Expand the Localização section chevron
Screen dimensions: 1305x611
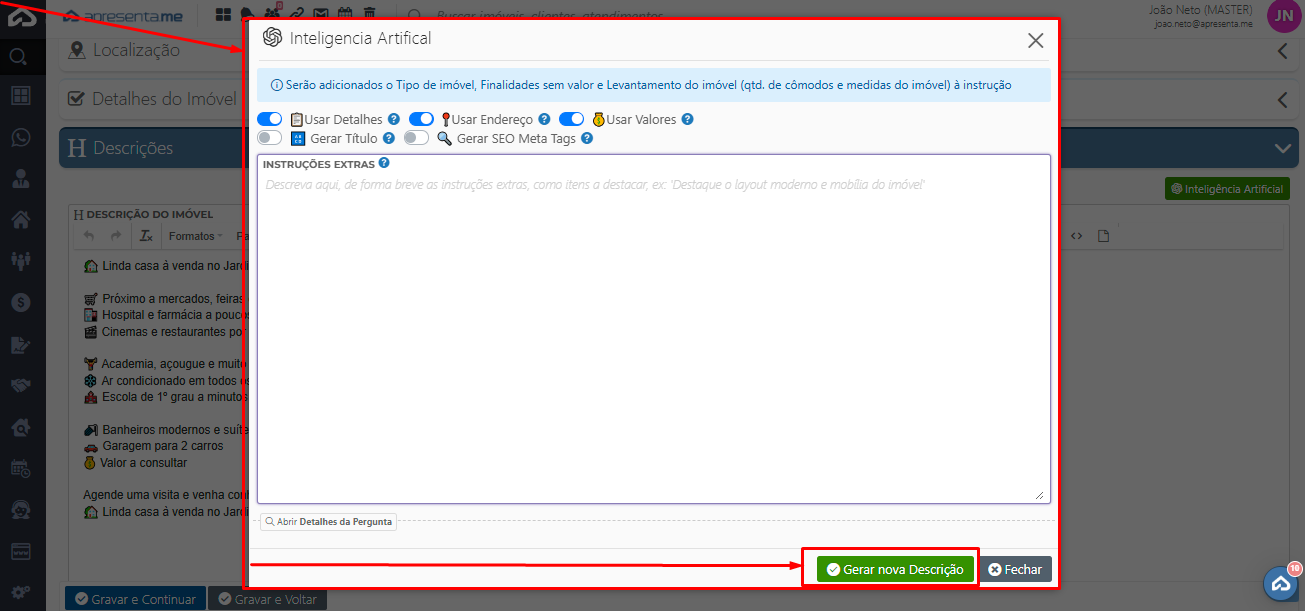tap(1283, 51)
